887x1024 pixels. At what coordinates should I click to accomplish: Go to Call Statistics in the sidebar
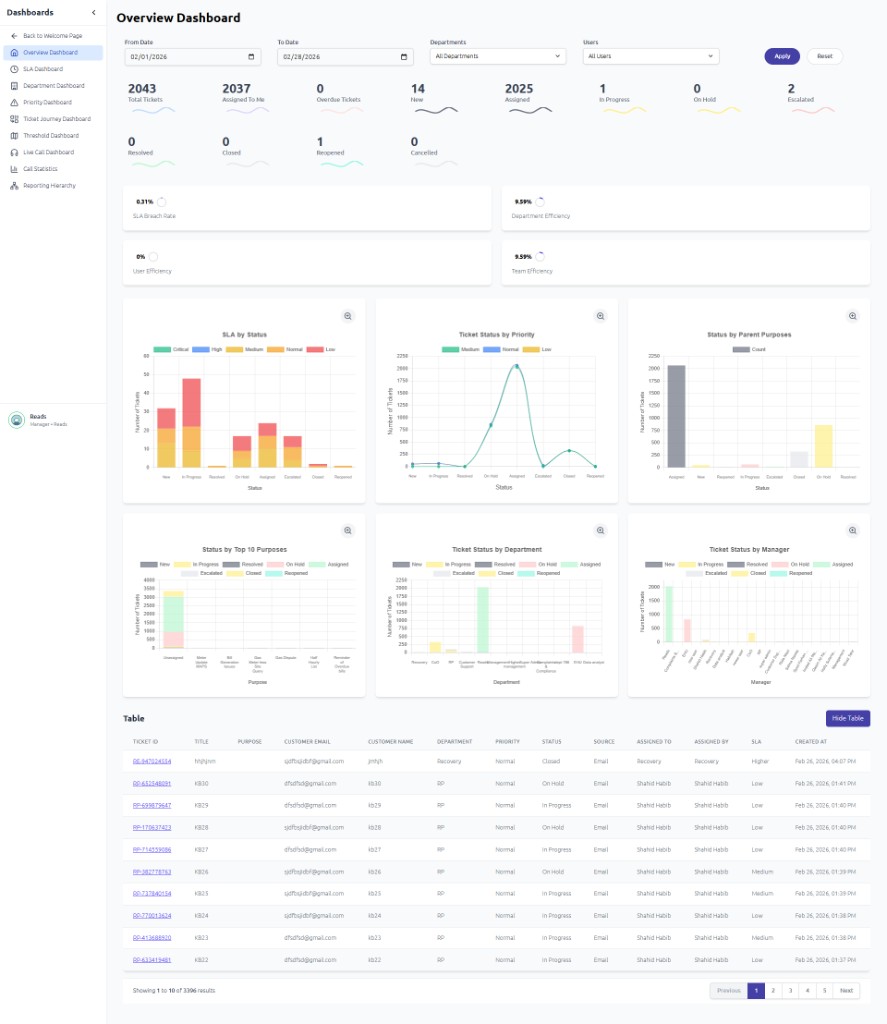point(43,169)
